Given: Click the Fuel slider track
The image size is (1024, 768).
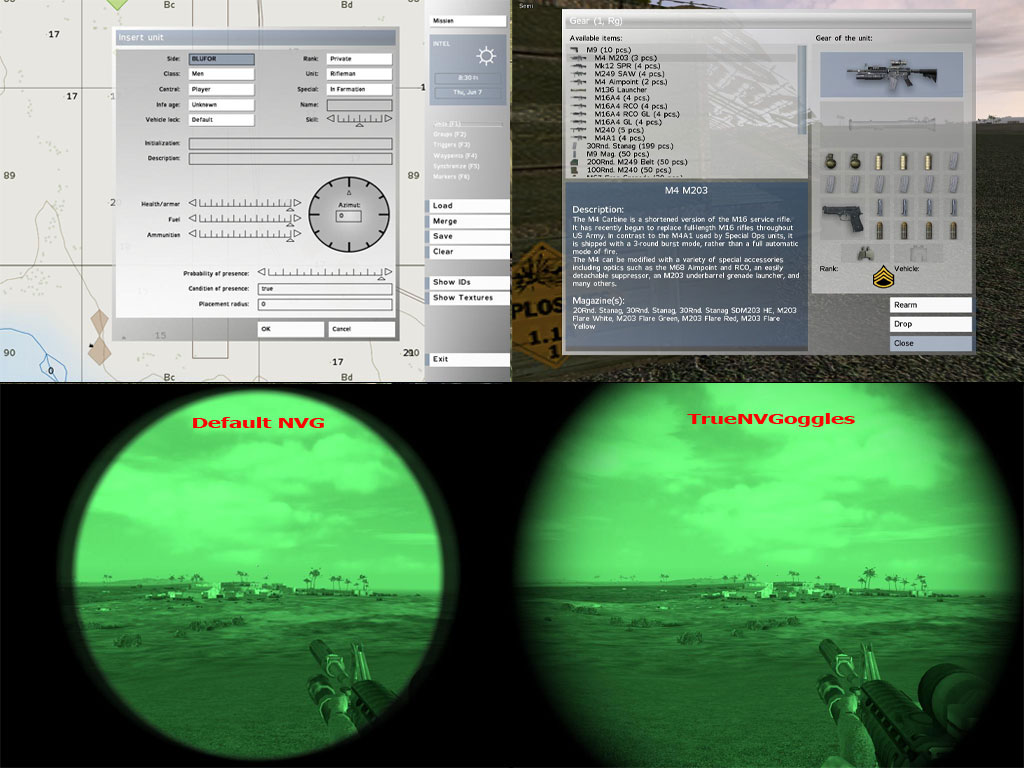Looking at the screenshot, I should (x=245, y=219).
